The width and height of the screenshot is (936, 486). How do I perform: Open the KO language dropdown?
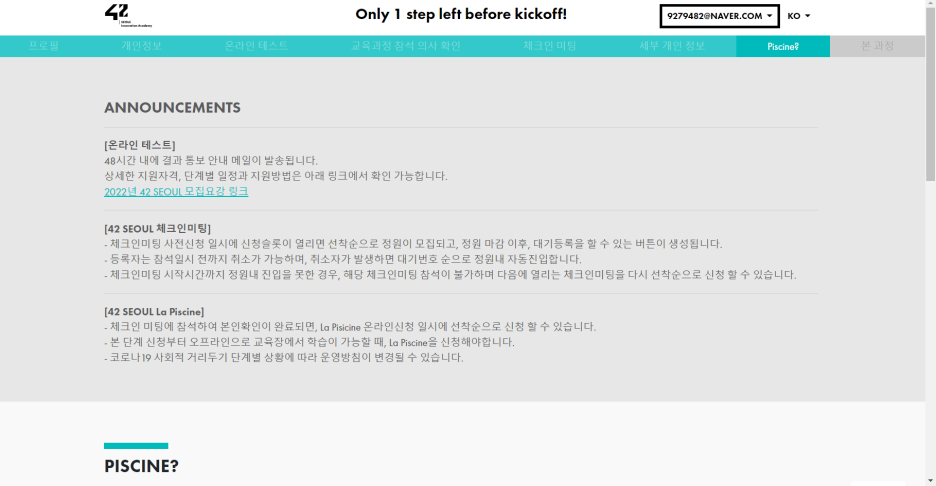[798, 16]
